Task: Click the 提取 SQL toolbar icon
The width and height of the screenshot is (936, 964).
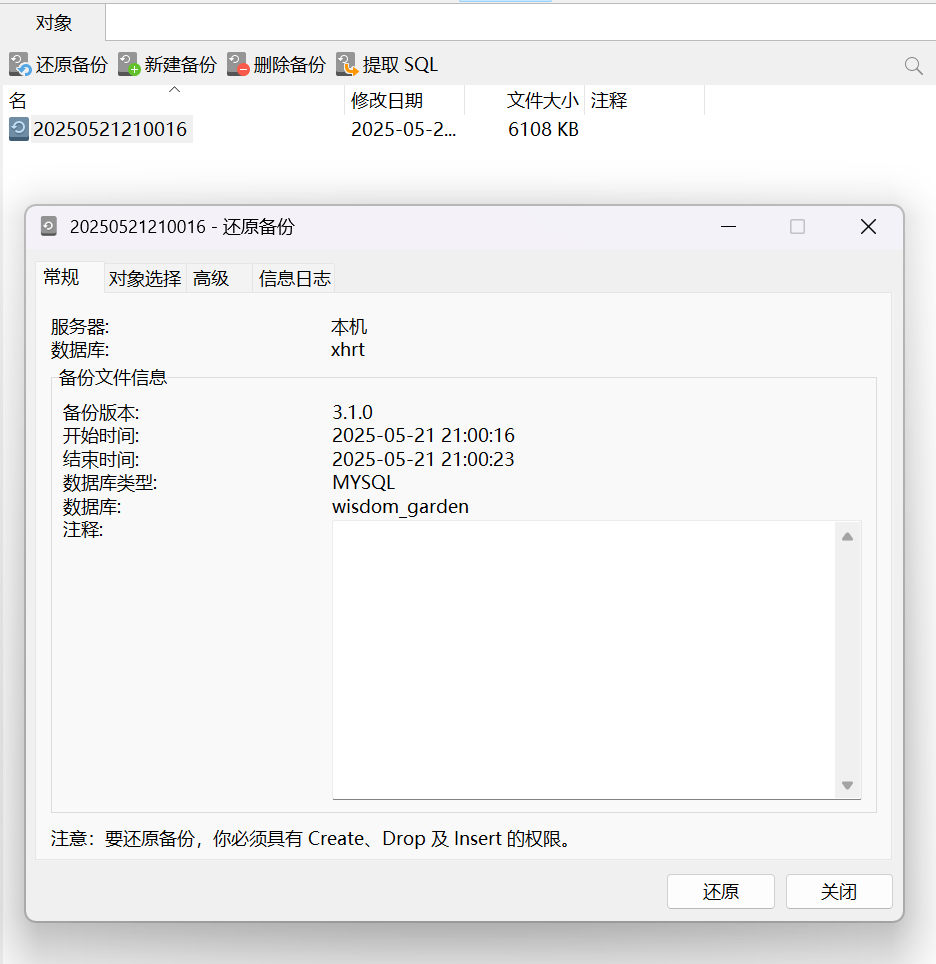Action: (x=347, y=65)
